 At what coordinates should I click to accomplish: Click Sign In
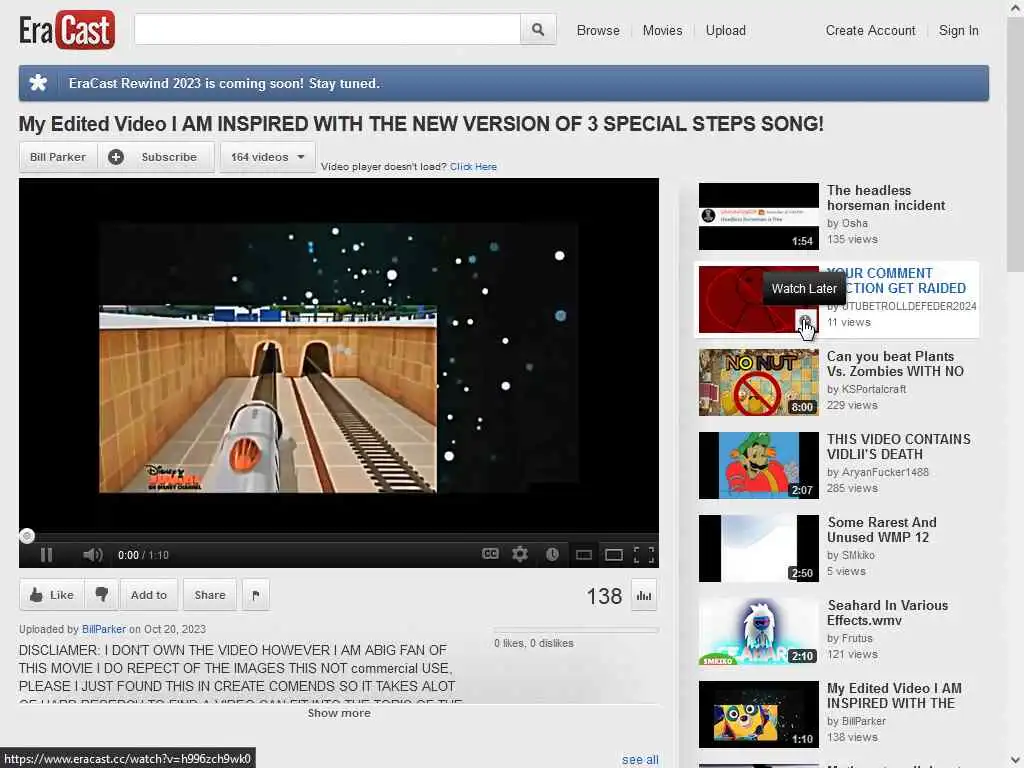click(x=959, y=31)
